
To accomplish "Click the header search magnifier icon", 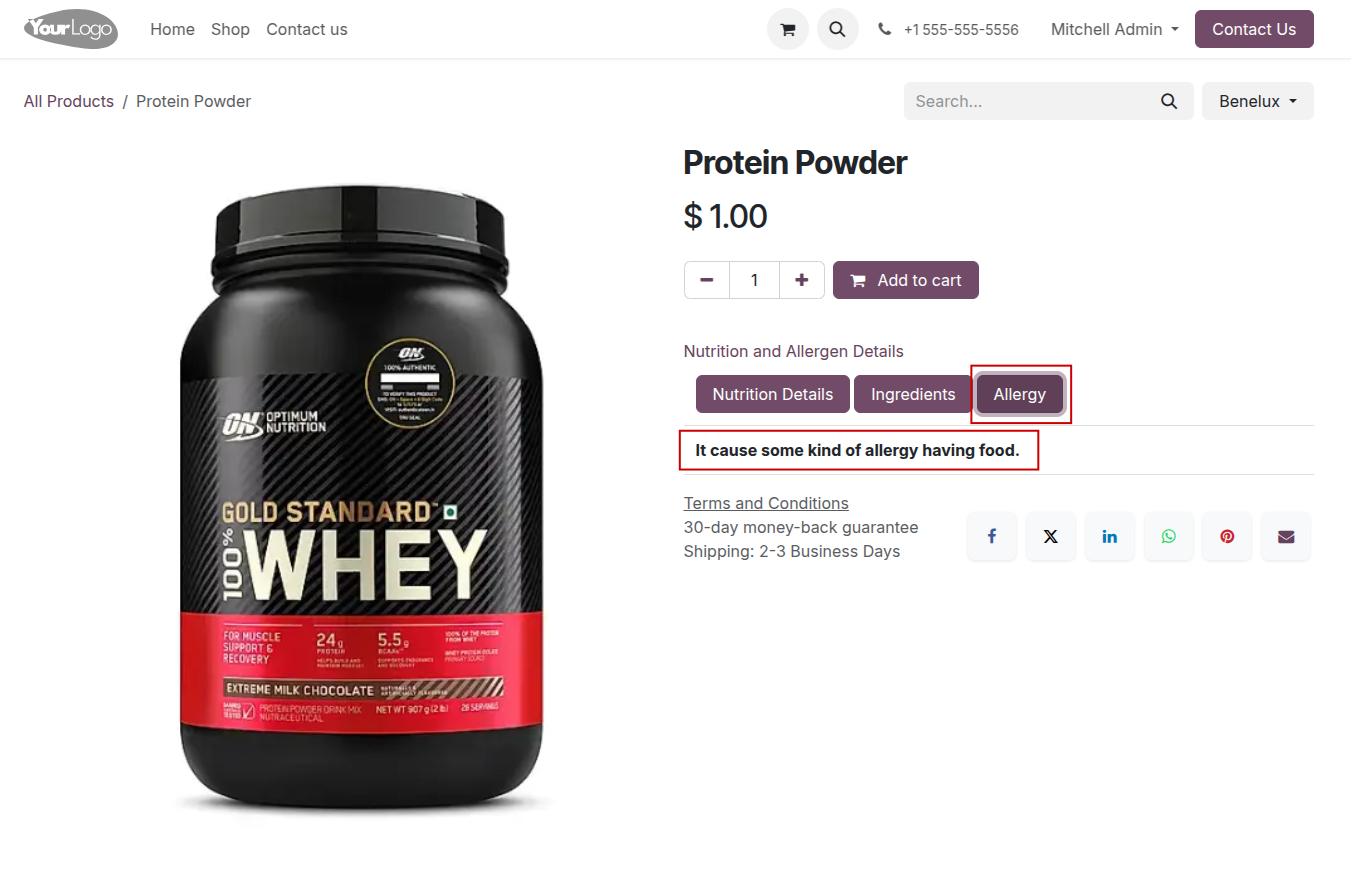I will 838,29.
